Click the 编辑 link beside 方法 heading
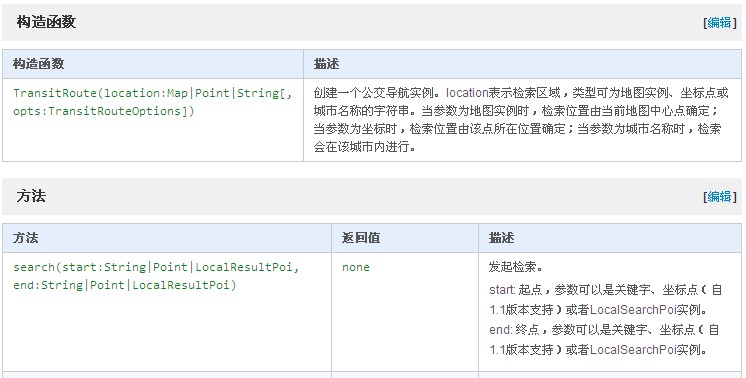Screen dimensions: 746x378 [719, 196]
